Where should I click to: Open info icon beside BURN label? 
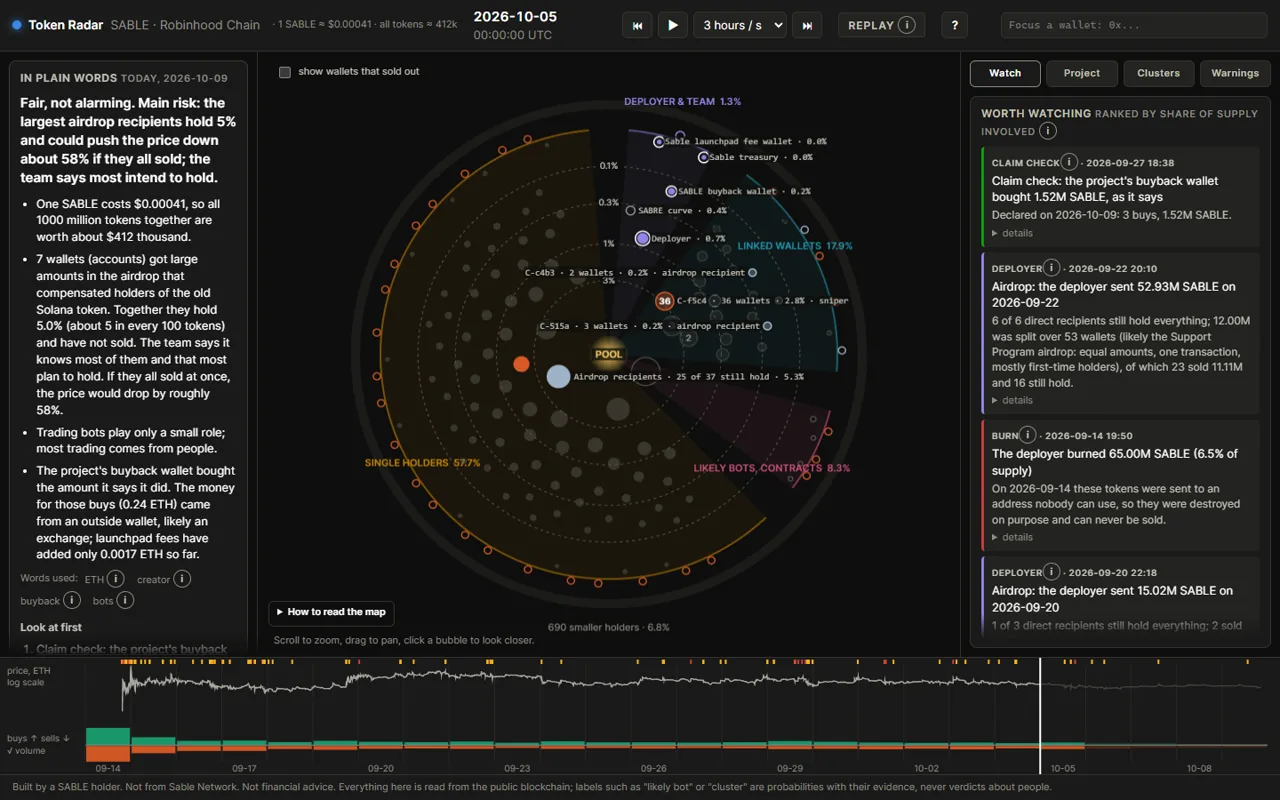(1027, 435)
